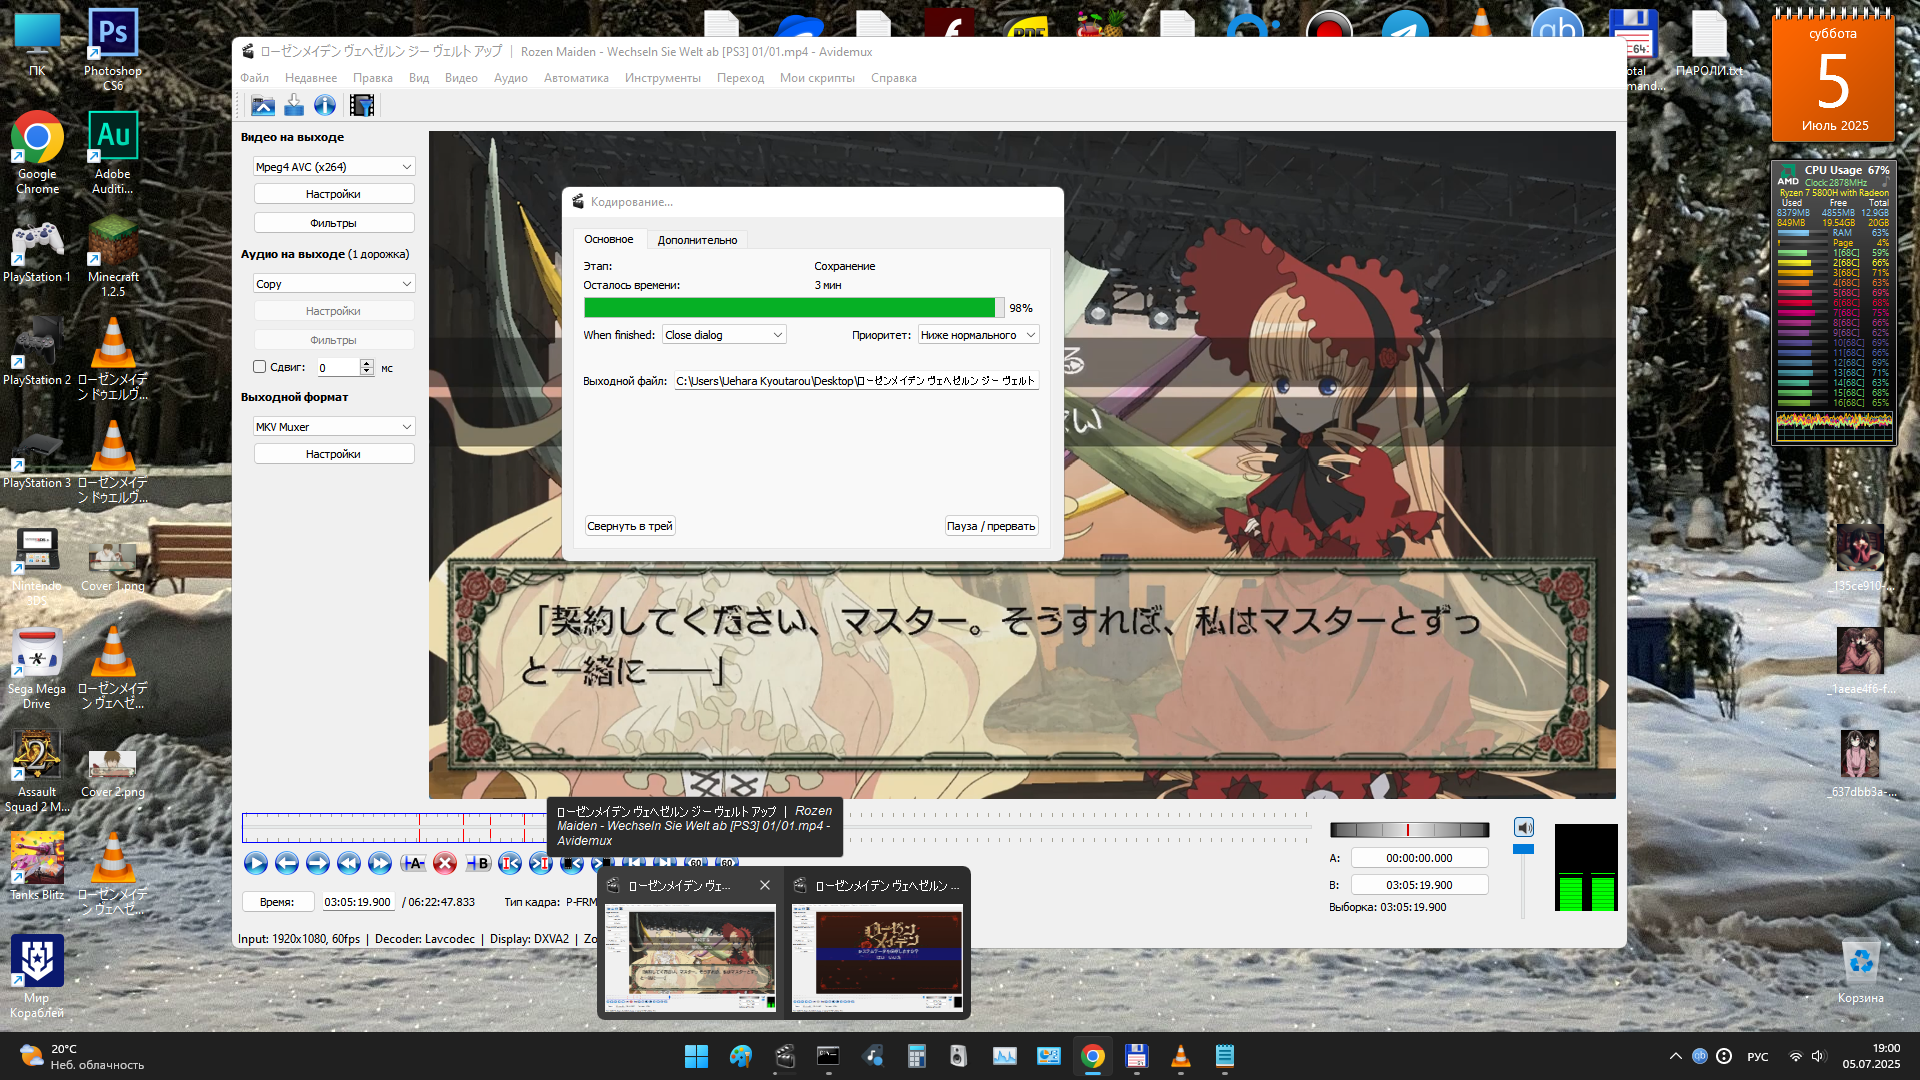Open the Инструменты menu
Viewport: 1920px width, 1080px height.
(662, 78)
